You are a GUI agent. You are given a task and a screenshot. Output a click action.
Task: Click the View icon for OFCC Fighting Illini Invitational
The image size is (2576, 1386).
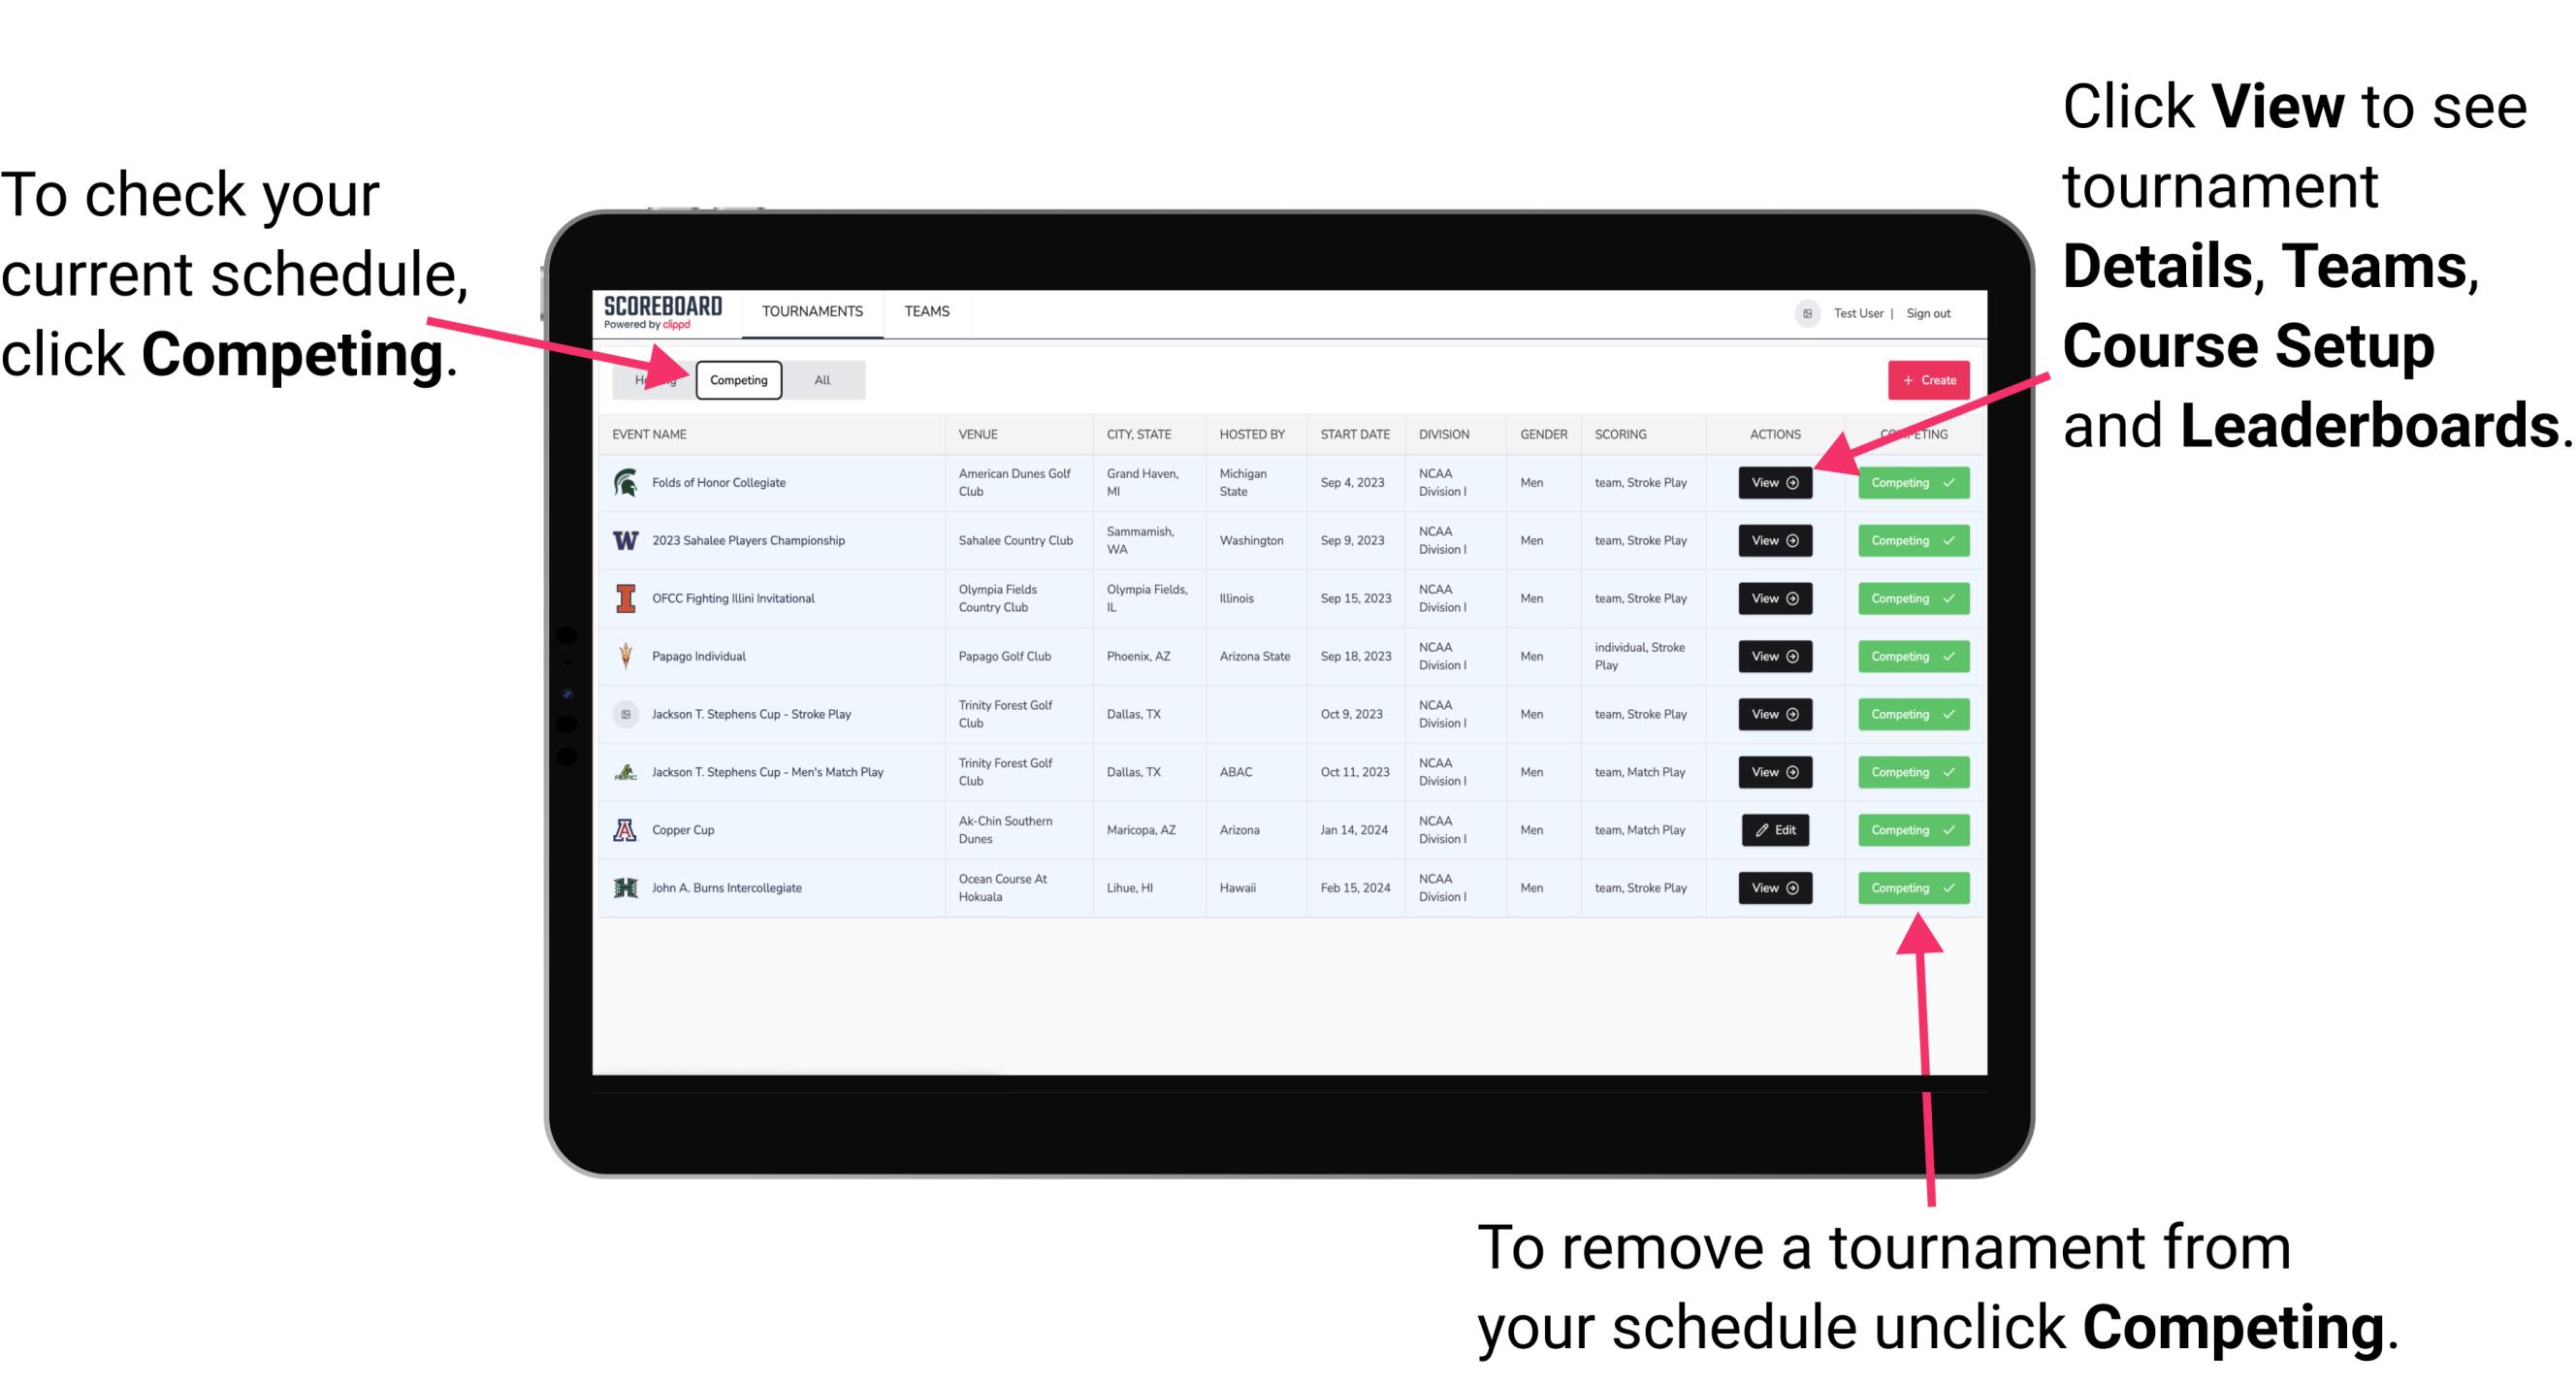(1774, 599)
